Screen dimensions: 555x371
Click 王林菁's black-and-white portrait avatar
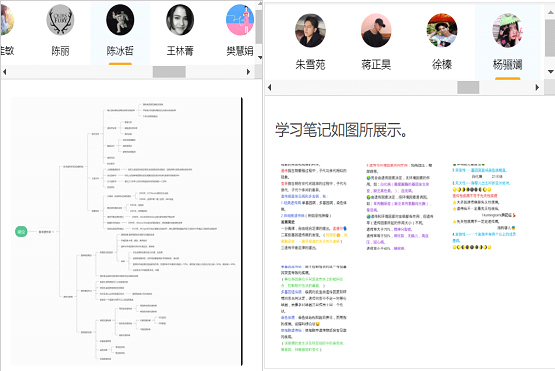click(x=180, y=20)
